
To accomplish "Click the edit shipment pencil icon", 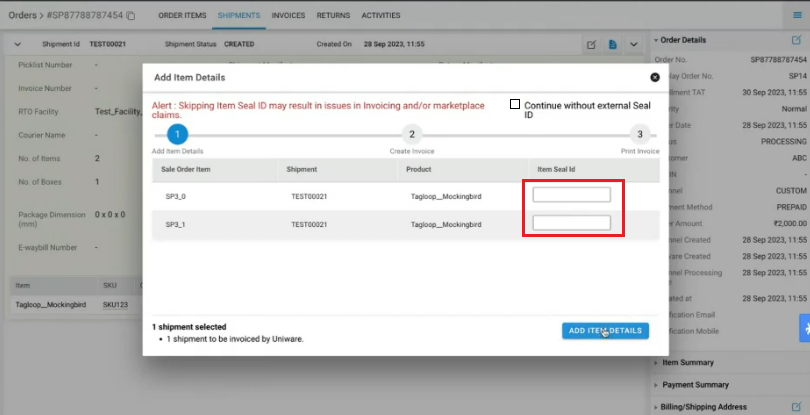I will (591, 44).
